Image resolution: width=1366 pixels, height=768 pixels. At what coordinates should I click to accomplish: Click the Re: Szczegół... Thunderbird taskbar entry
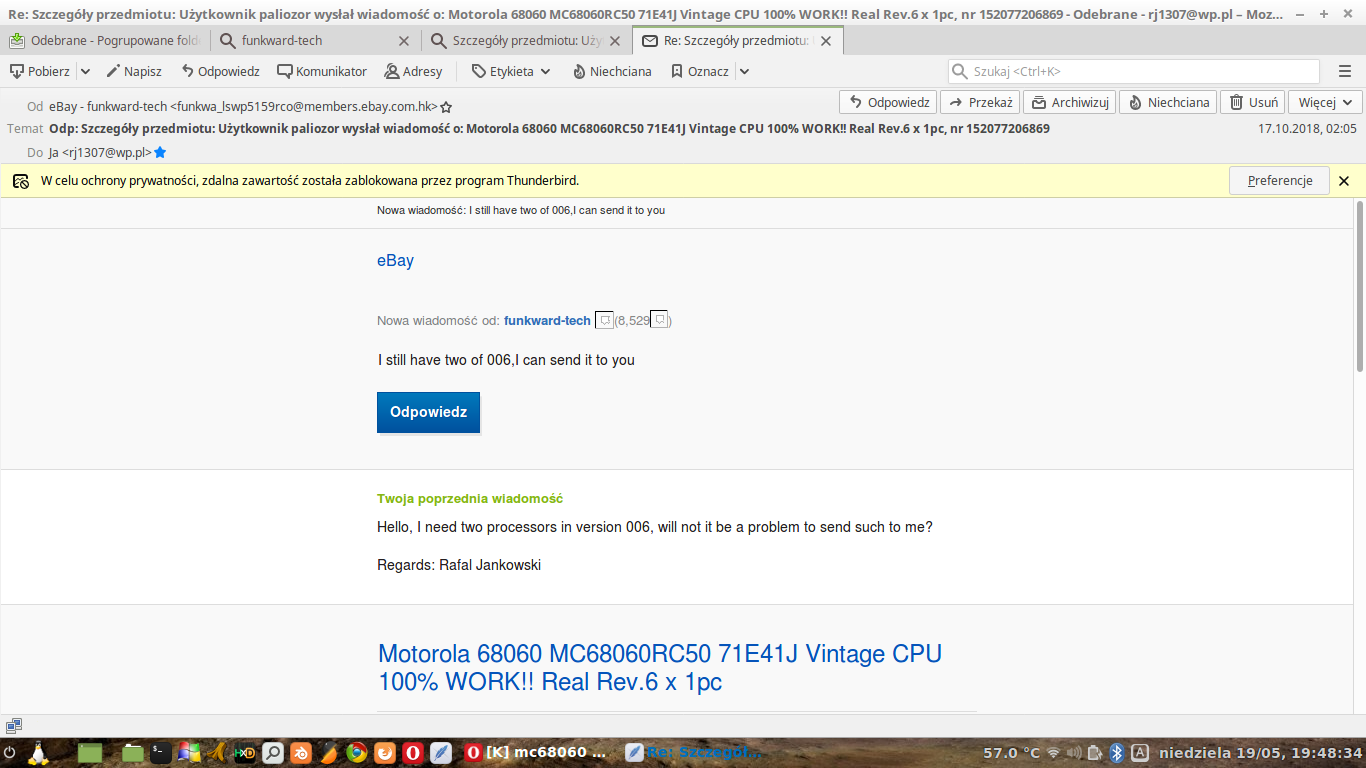(695, 753)
